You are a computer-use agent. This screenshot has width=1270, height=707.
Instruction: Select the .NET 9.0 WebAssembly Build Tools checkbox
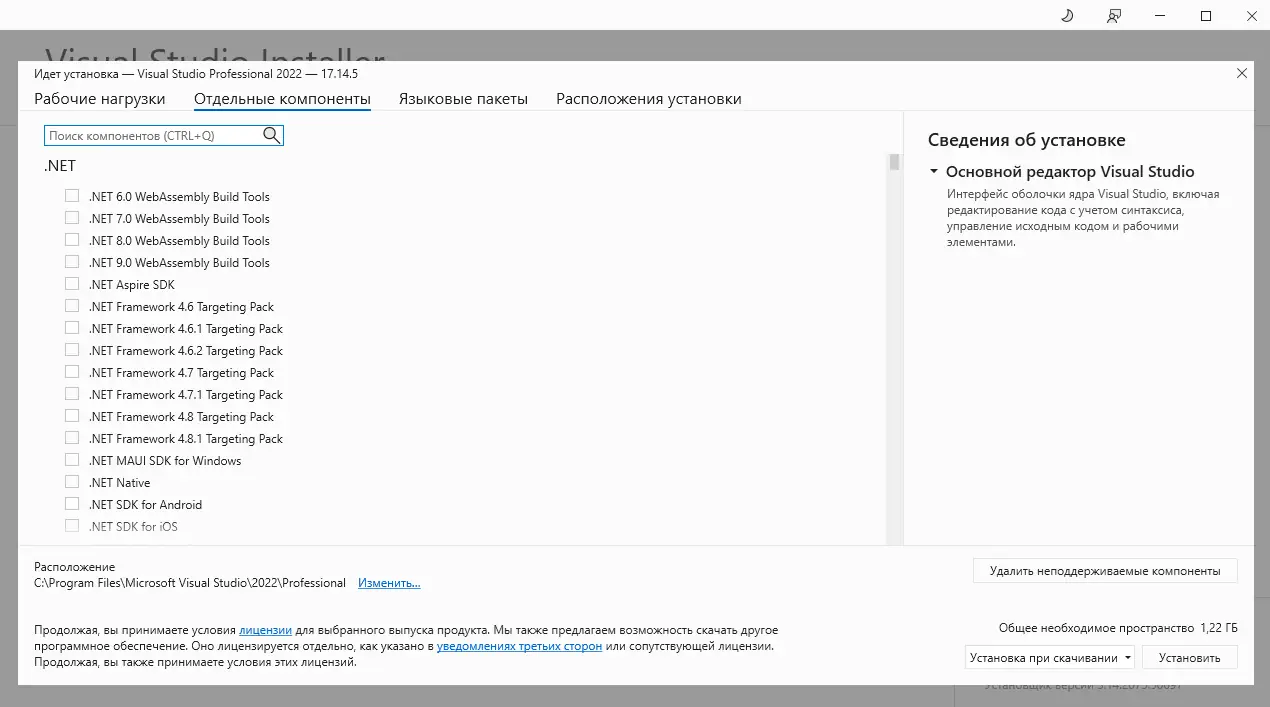[72, 262]
